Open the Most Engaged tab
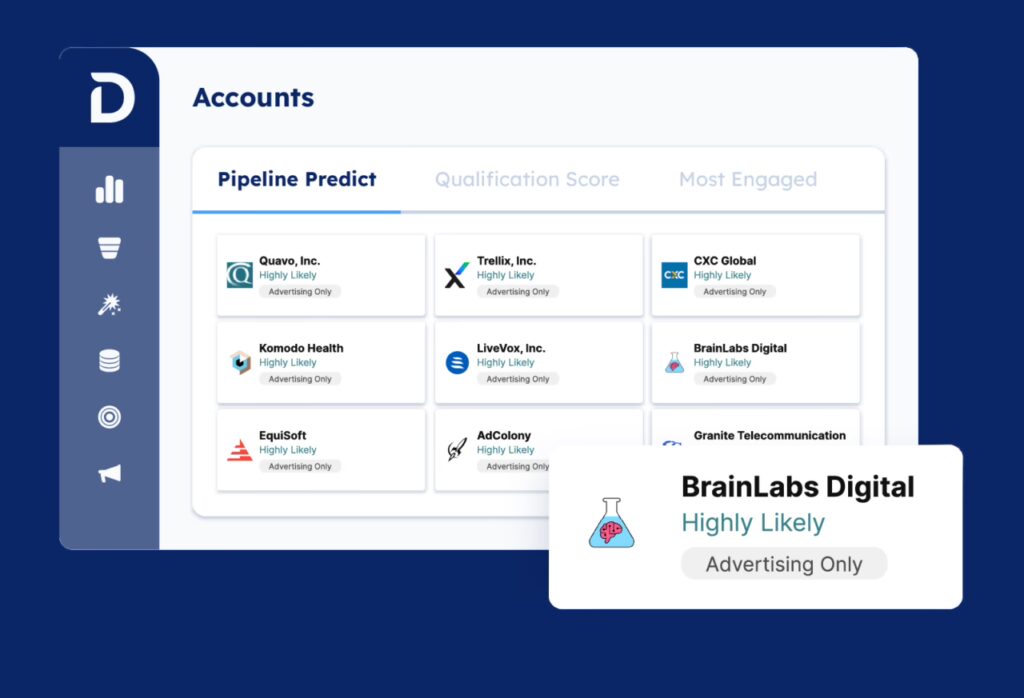The image size is (1024, 698). [747, 180]
